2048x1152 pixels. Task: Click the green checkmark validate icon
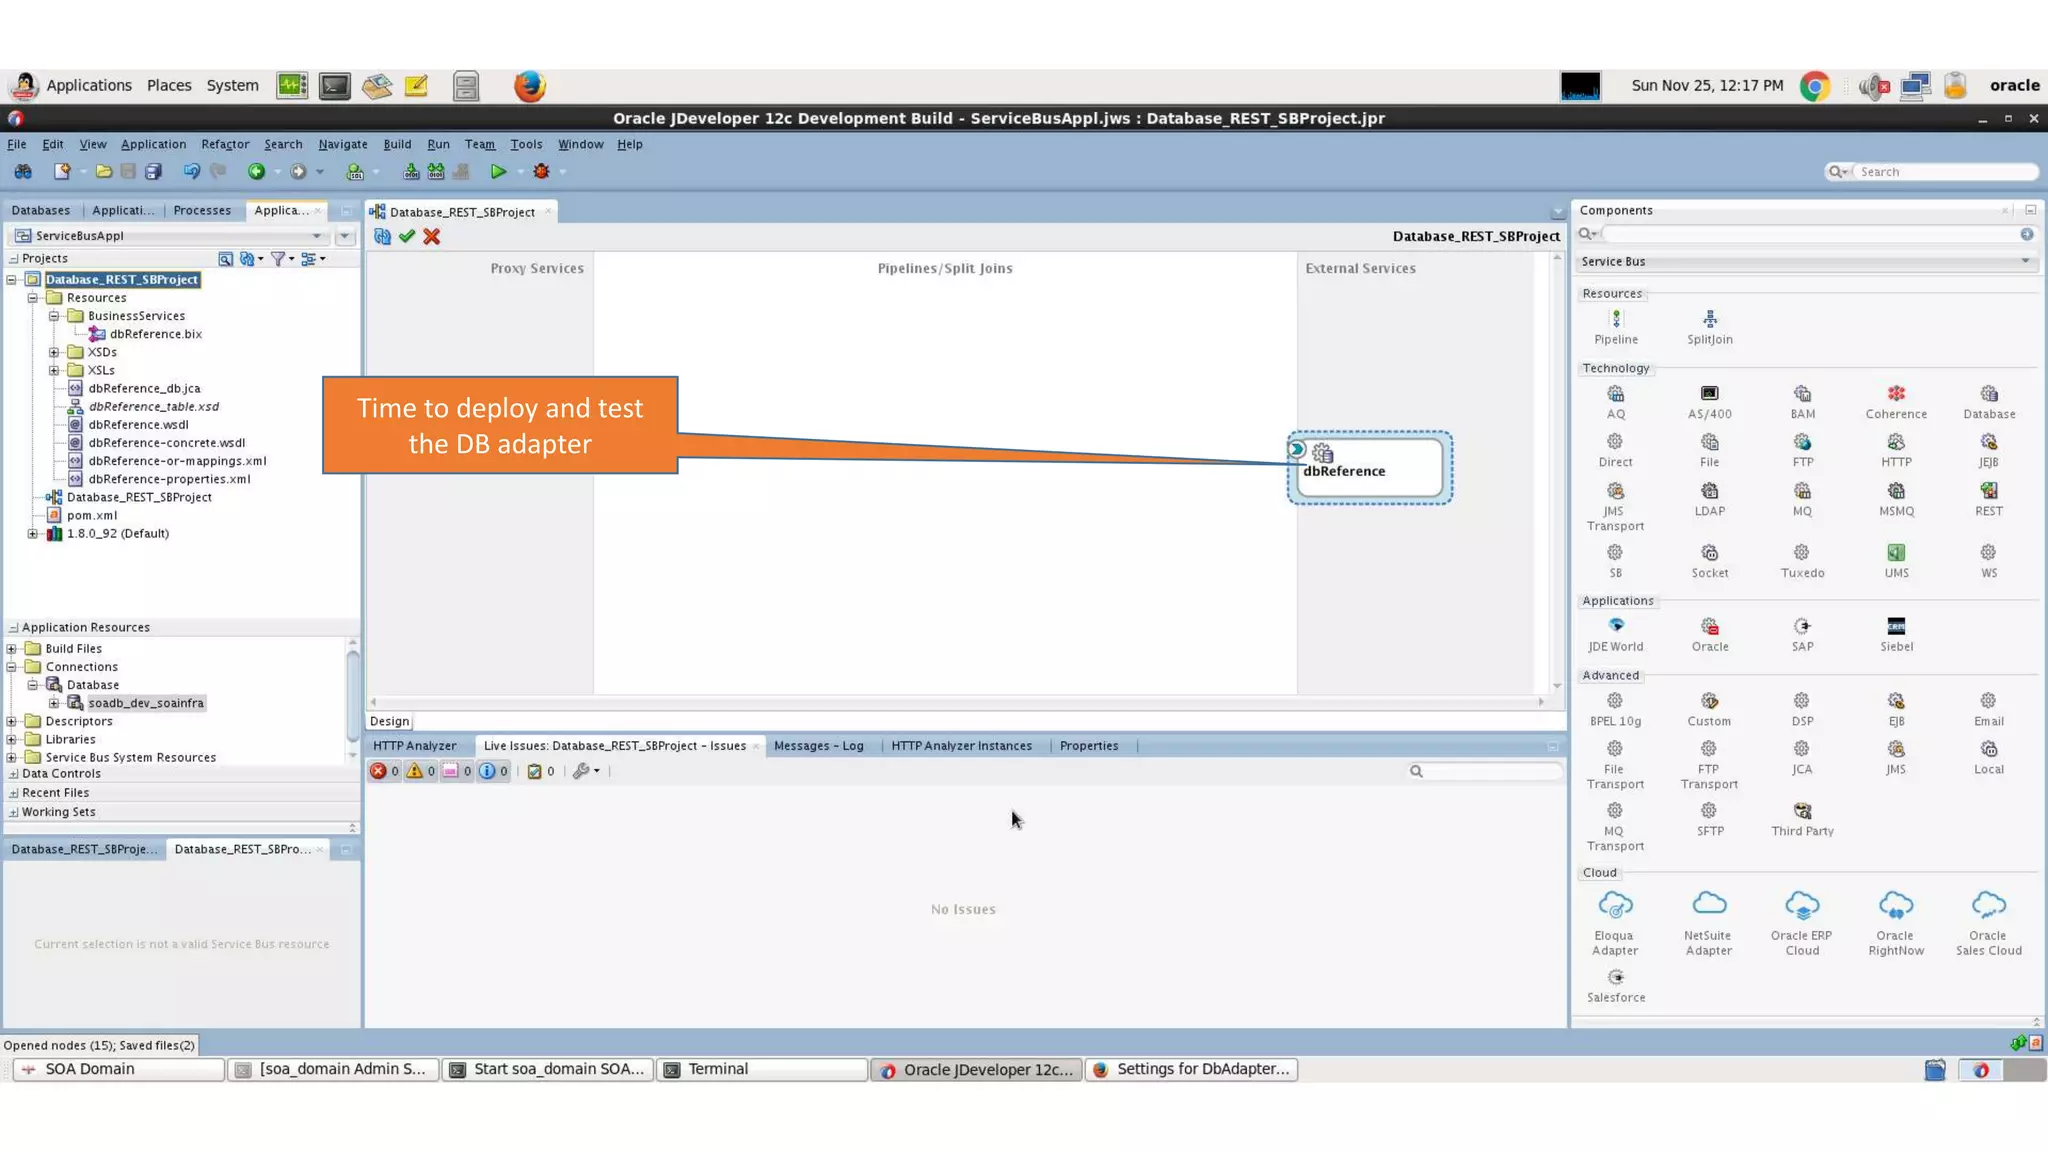(x=406, y=237)
